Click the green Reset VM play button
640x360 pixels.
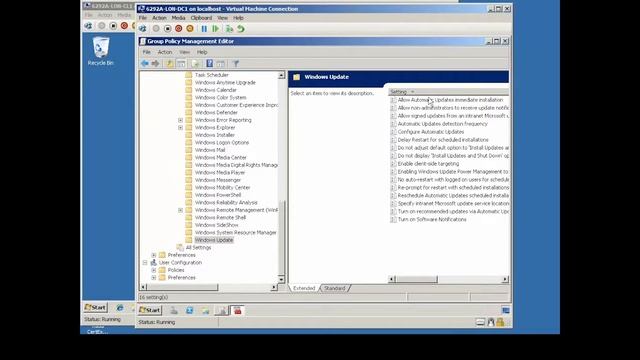click(x=216, y=29)
